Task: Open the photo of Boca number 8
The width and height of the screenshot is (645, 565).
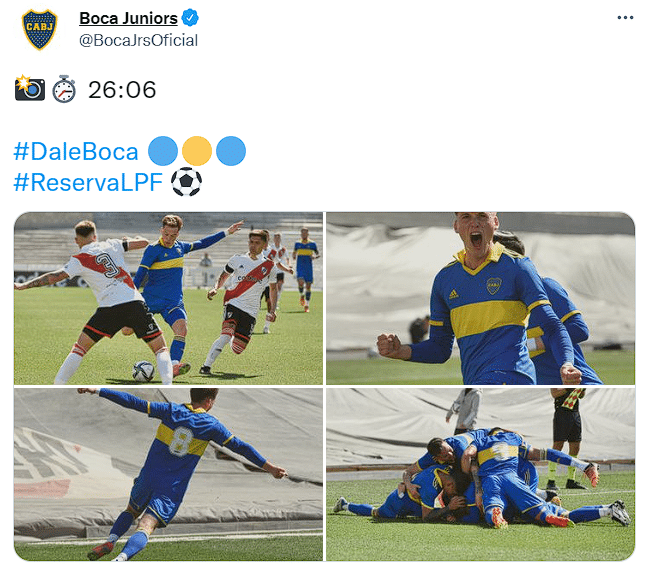Action: coord(168,475)
